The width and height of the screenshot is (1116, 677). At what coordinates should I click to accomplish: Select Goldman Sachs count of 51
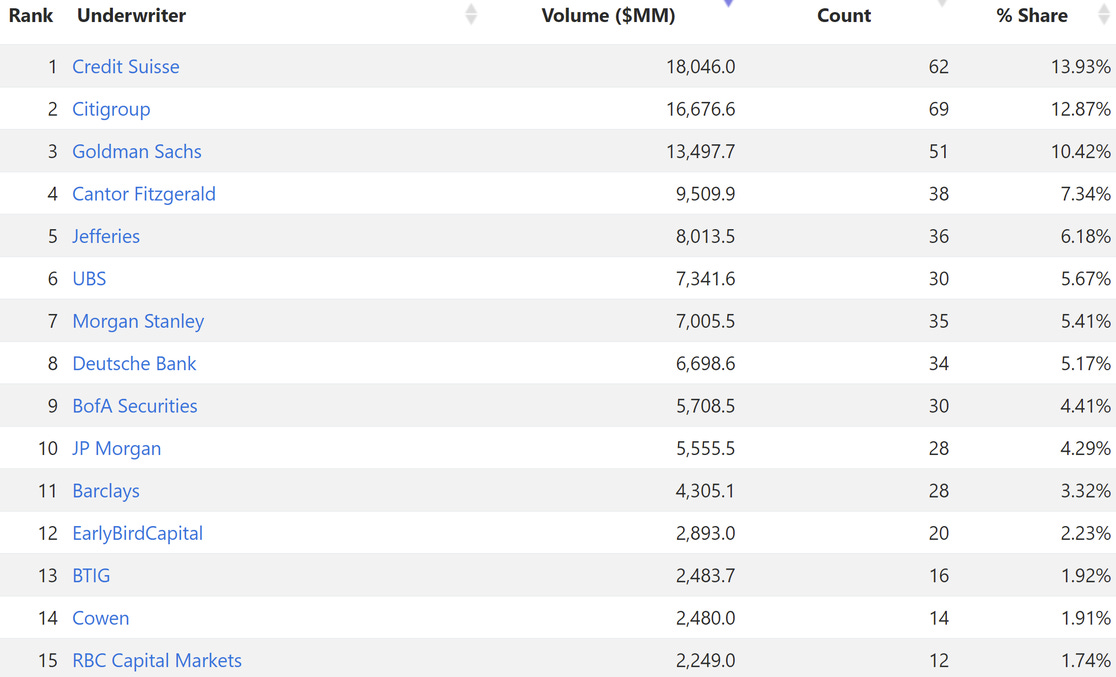point(939,151)
